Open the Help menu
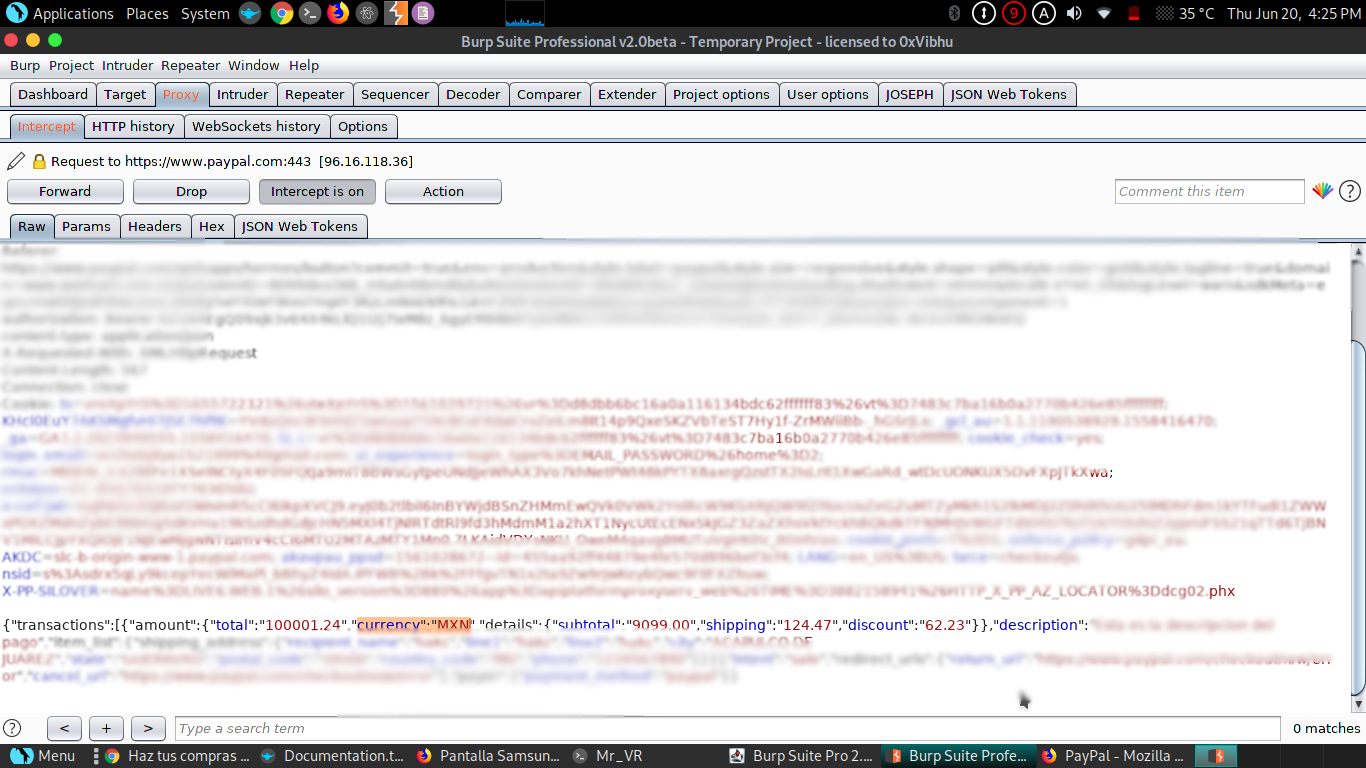This screenshot has width=1366, height=768. click(304, 65)
